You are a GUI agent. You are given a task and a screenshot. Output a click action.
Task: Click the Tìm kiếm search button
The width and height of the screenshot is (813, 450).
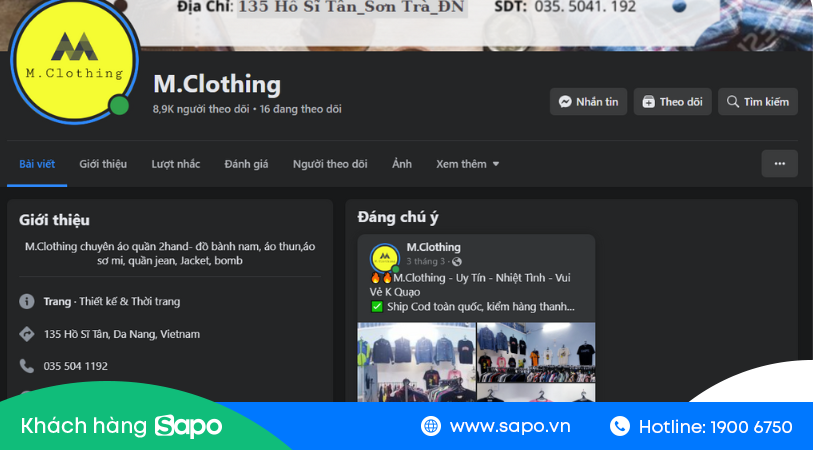pyautogui.click(x=758, y=102)
